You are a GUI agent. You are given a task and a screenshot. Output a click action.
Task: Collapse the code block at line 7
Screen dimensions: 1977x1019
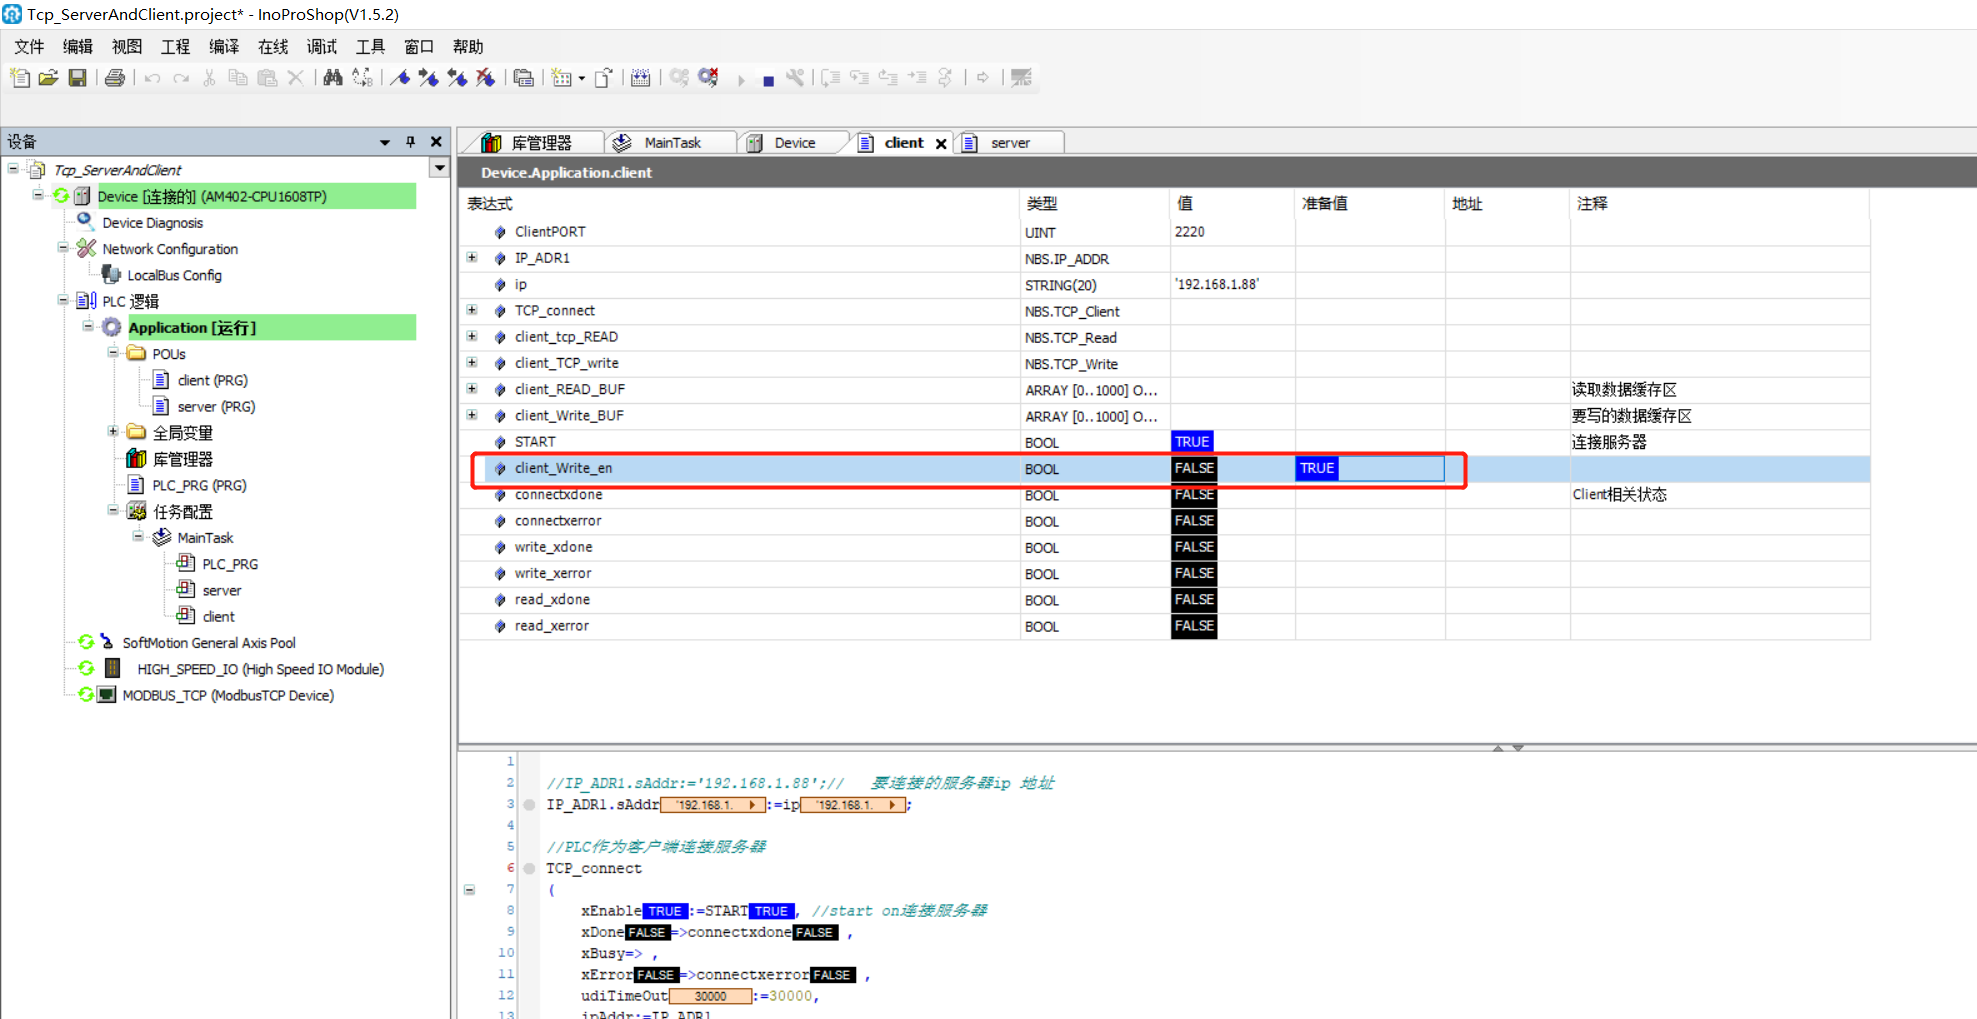470,889
